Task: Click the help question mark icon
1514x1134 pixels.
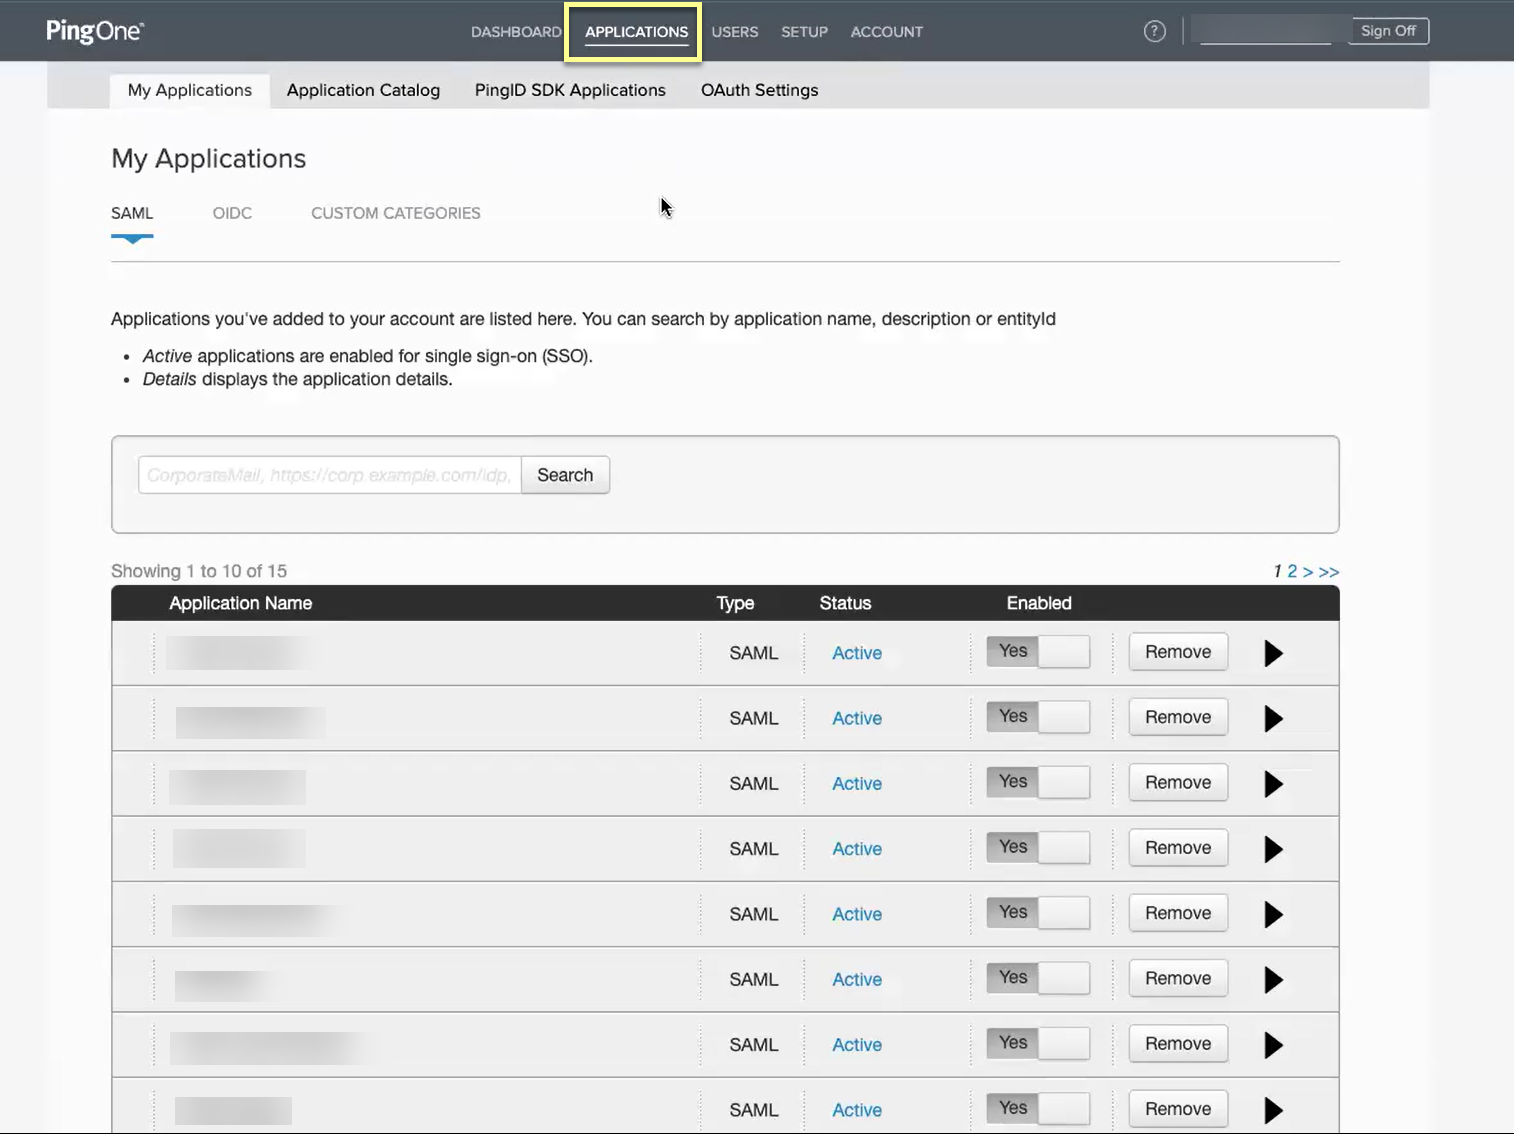Action: [x=1154, y=31]
